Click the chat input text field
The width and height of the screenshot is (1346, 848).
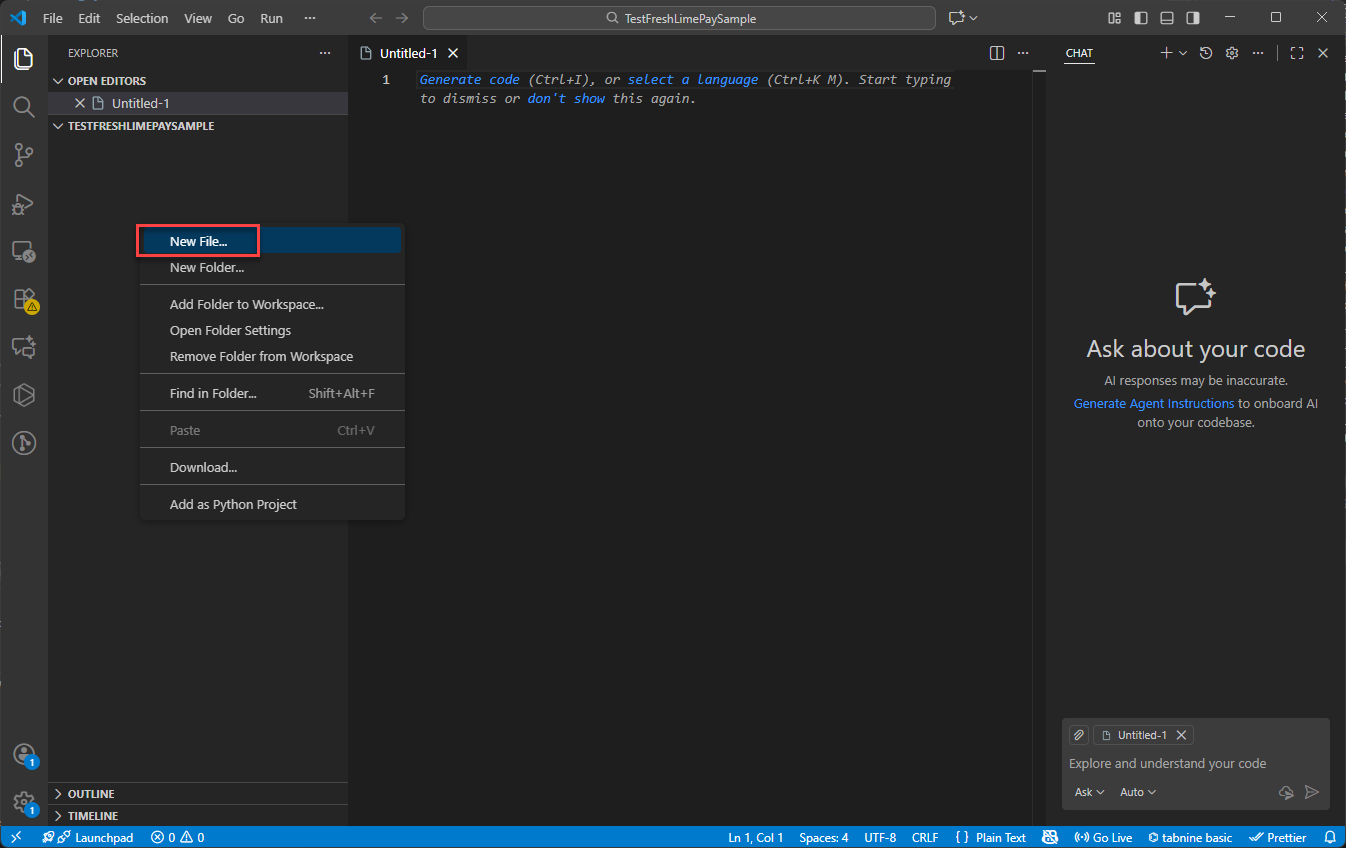pos(1190,764)
